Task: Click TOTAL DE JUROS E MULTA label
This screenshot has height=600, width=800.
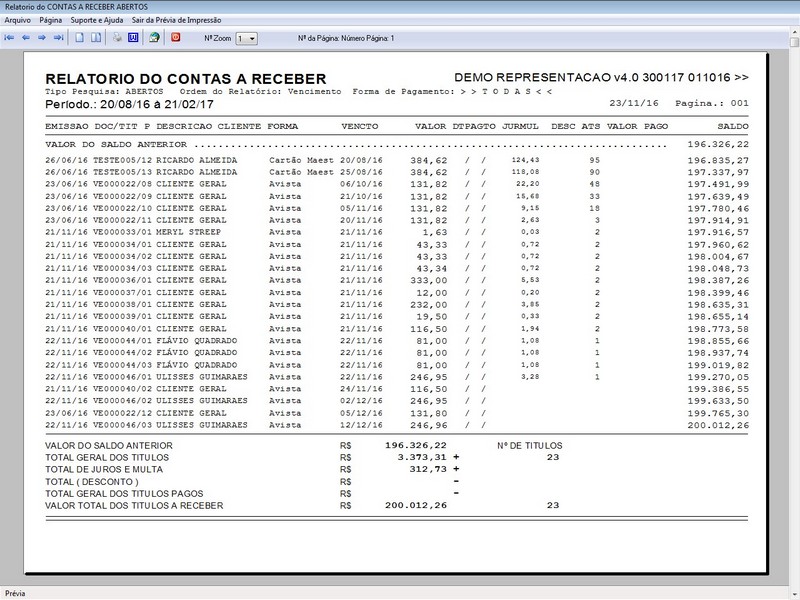Action: pos(104,470)
